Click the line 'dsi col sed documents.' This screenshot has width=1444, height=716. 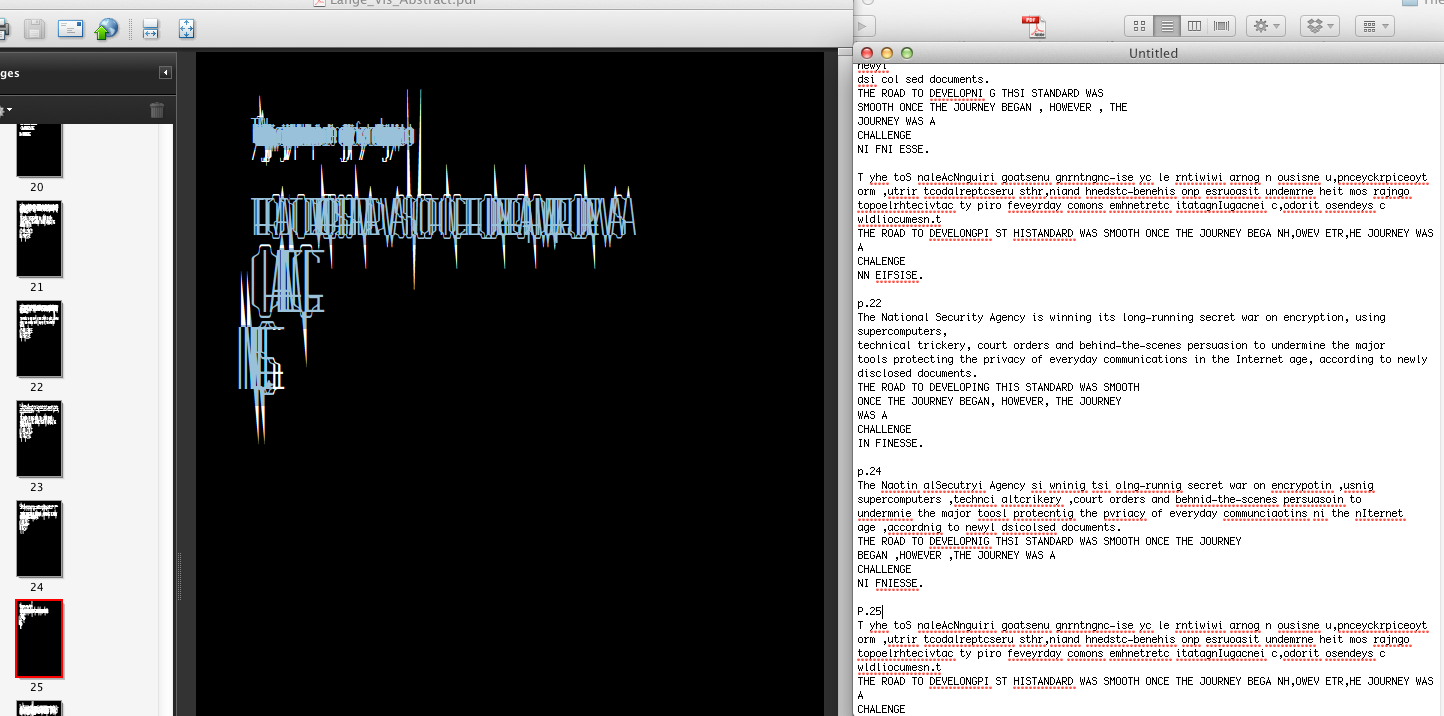pyautogui.click(x=923, y=79)
